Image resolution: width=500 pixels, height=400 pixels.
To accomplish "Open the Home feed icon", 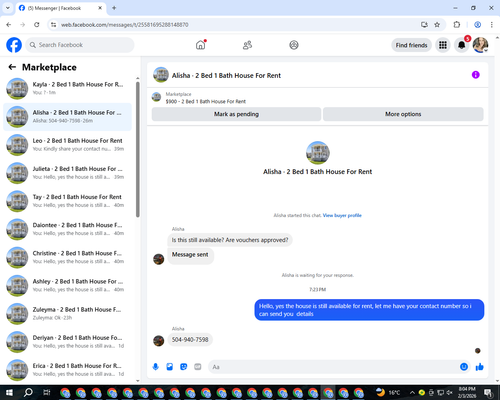I will tap(201, 45).
